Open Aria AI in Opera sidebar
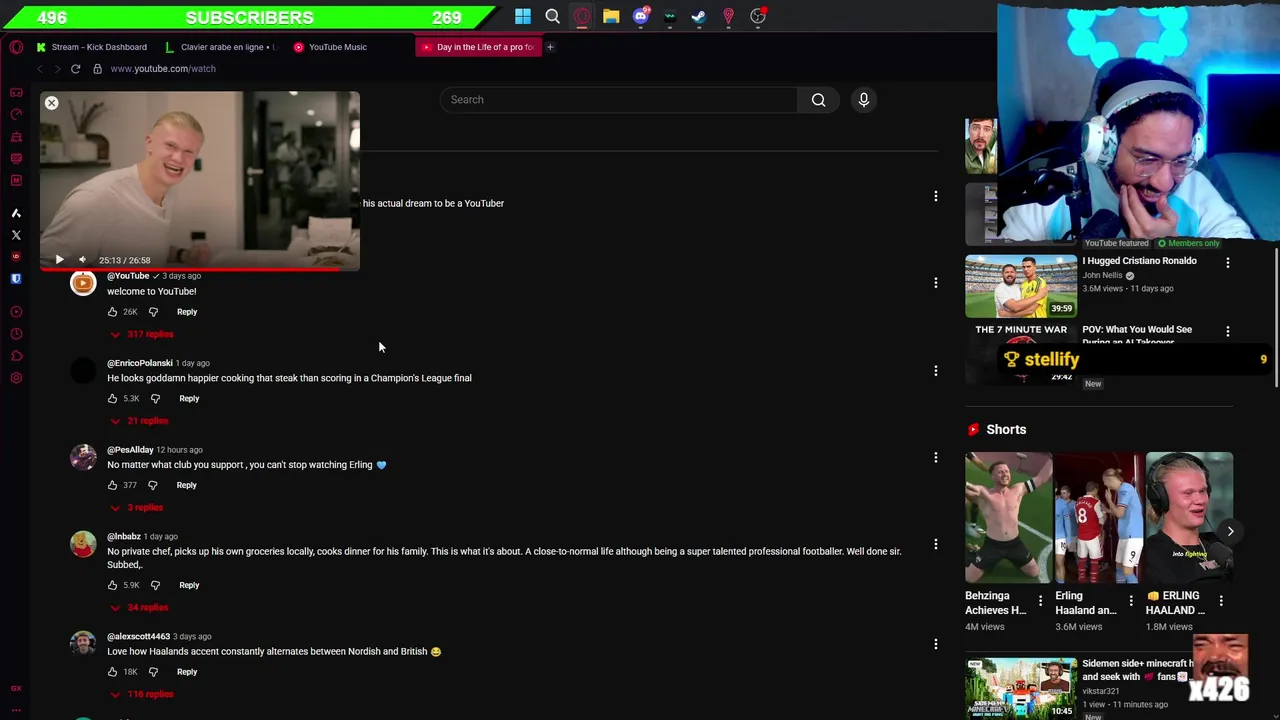Screen dimensions: 1280x720 coord(16,213)
